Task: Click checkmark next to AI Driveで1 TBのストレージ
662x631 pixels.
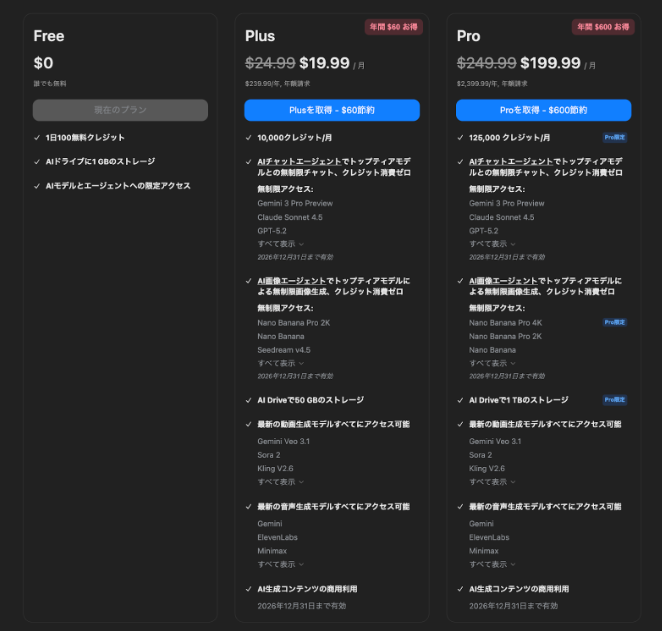Action: [460, 400]
